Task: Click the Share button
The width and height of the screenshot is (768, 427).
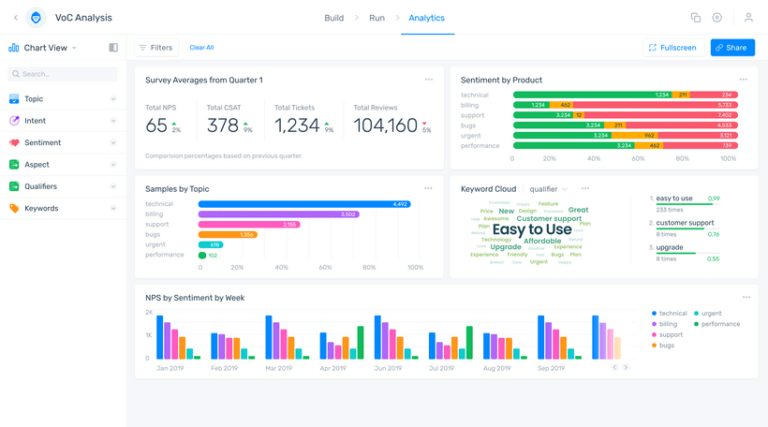Action: (732, 47)
